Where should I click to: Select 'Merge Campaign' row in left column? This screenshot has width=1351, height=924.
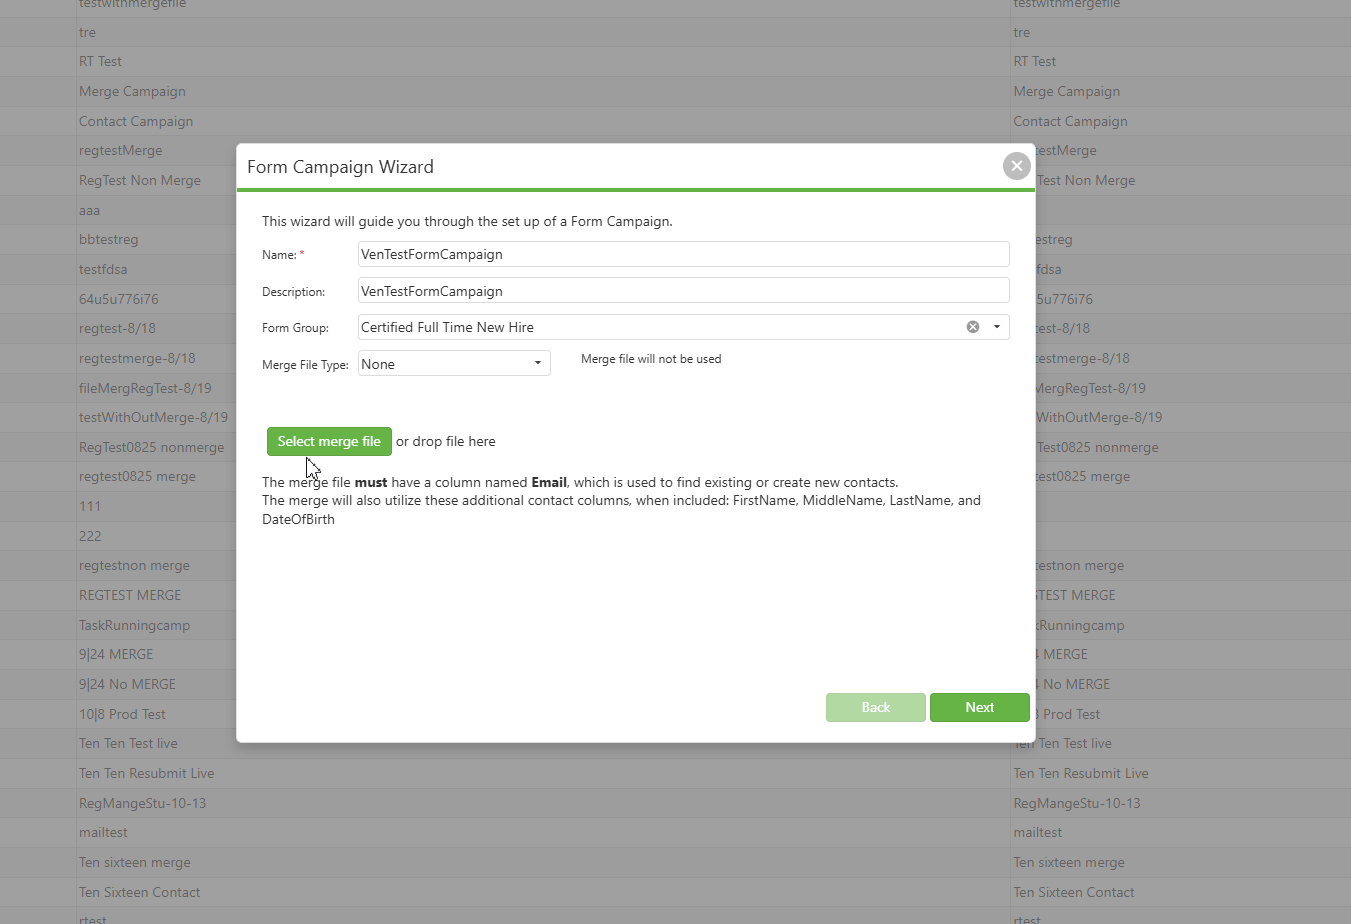[x=132, y=91]
